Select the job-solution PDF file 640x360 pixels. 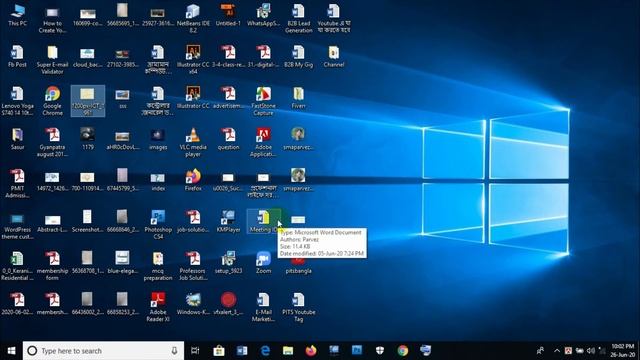tap(193, 221)
